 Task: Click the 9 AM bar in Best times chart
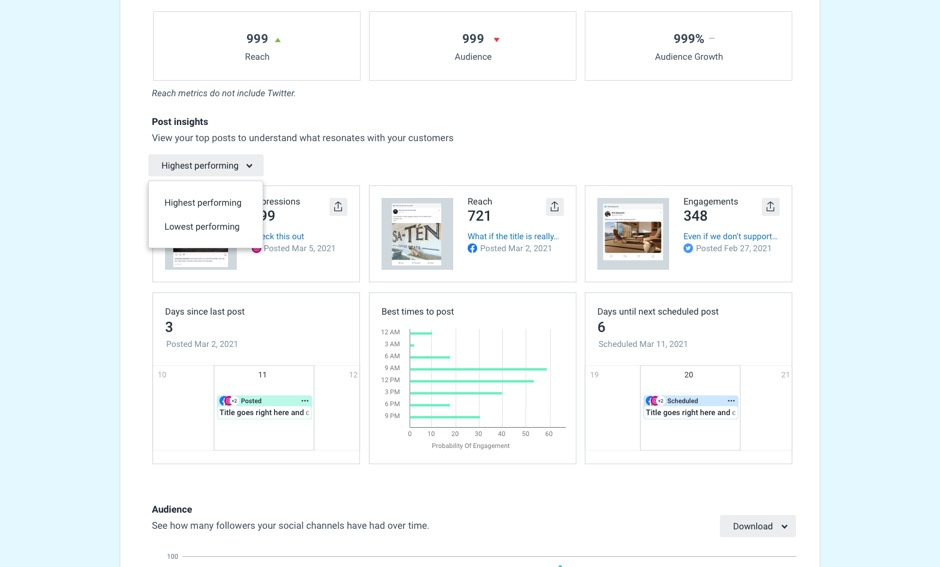(478, 369)
